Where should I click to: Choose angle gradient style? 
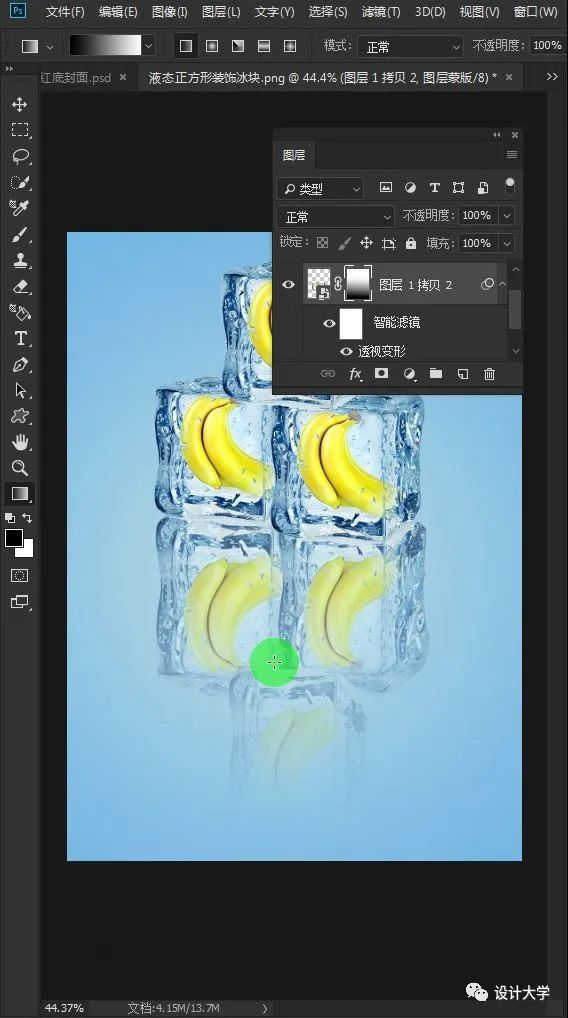[x=238, y=46]
